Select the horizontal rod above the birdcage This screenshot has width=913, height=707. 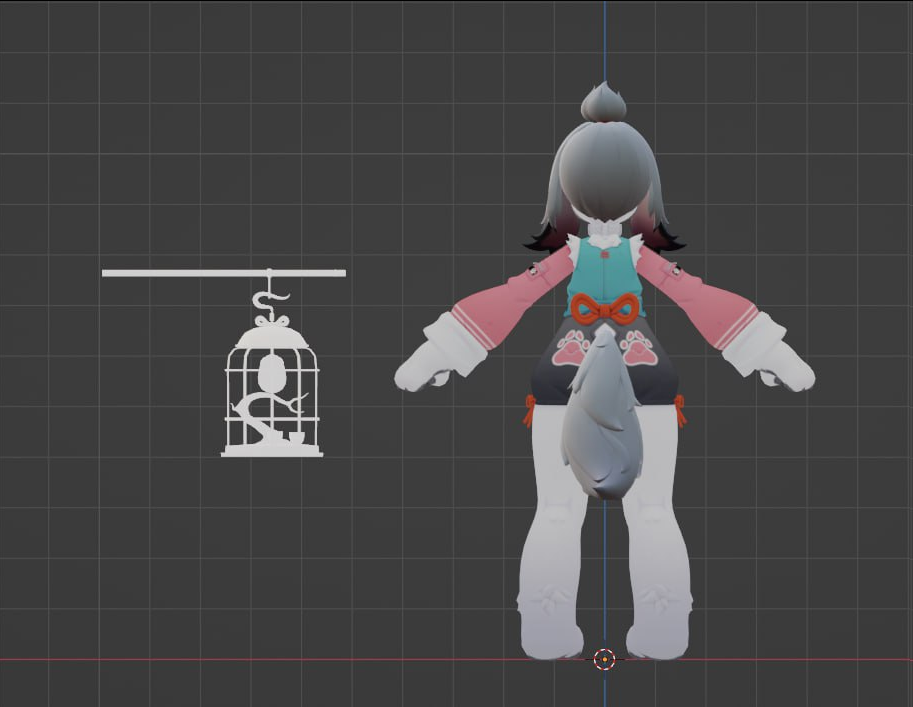point(224,273)
